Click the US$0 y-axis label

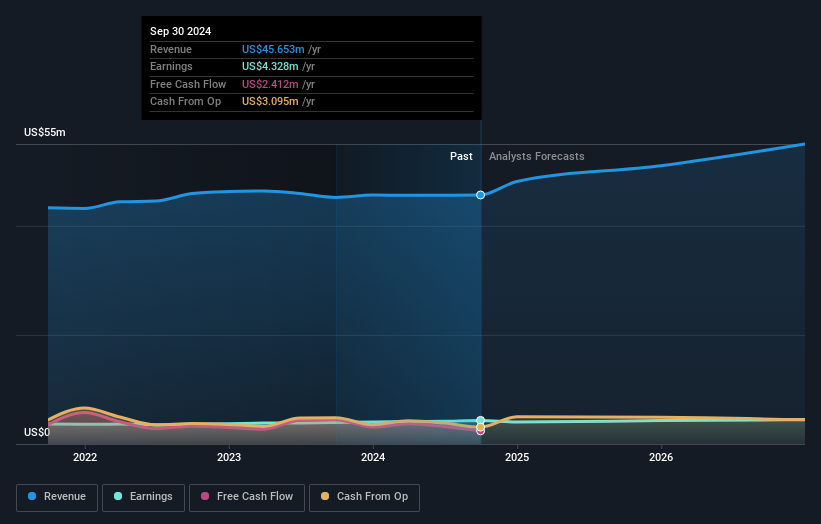pyautogui.click(x=37, y=432)
